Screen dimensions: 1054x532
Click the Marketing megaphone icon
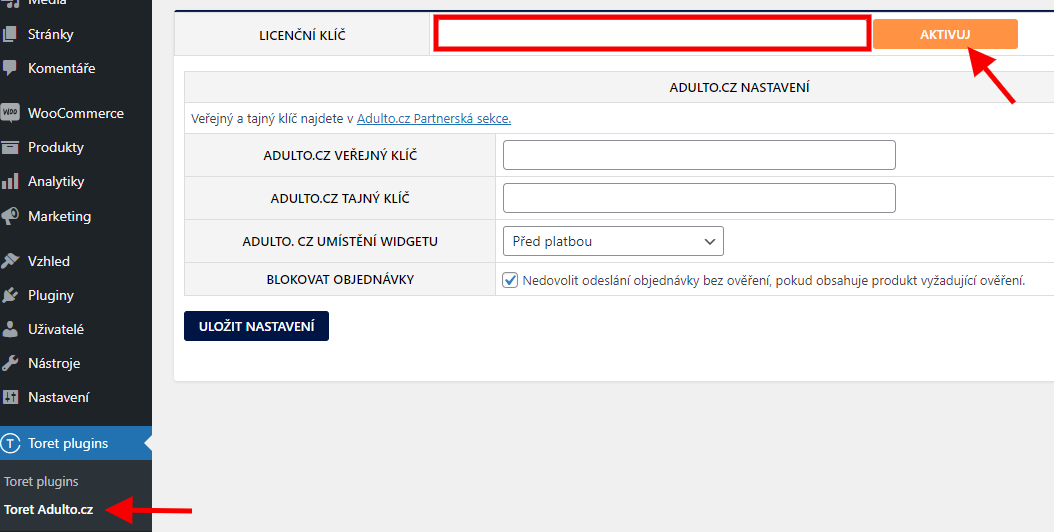point(11,216)
